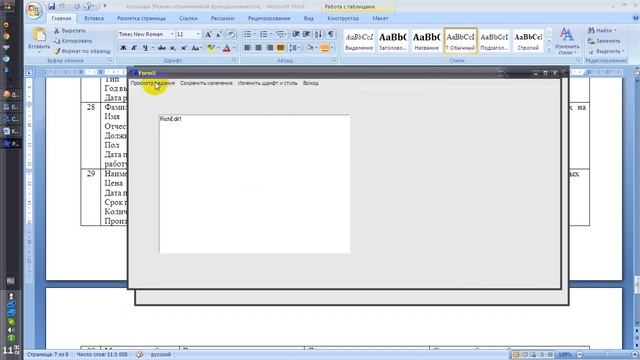Switch to the Вставка ribbon tab

pos(94,18)
